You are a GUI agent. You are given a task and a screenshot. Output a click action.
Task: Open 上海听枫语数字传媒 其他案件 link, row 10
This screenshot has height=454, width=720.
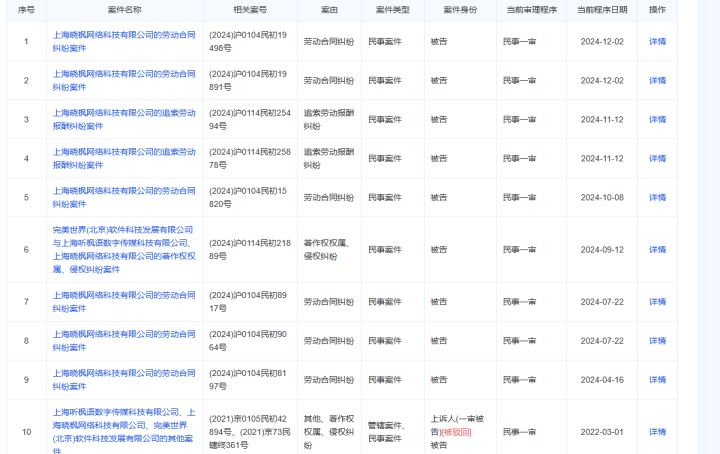pos(124,432)
